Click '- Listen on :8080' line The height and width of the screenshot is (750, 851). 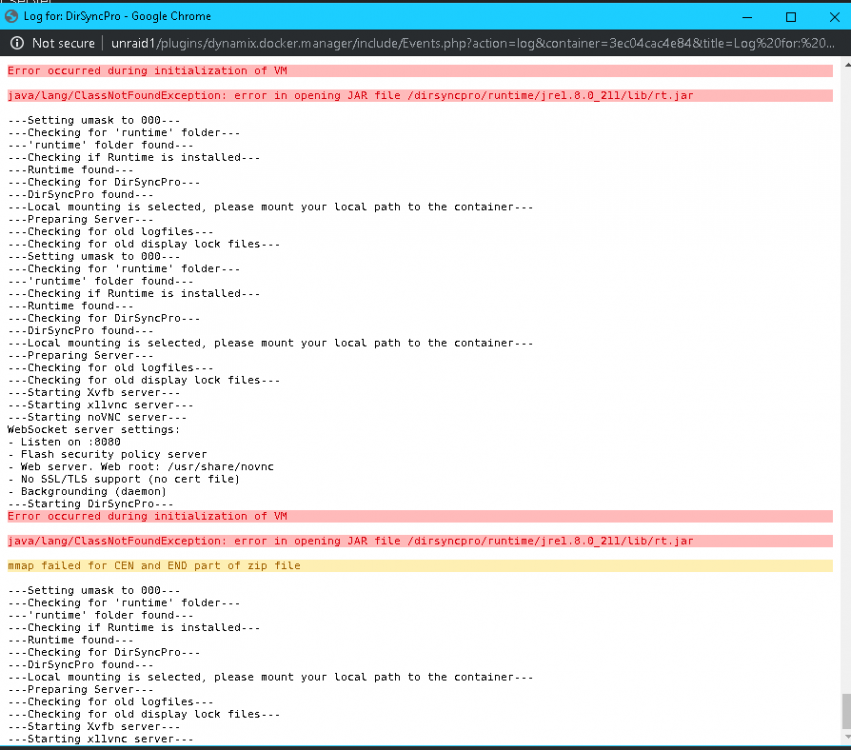[64, 442]
